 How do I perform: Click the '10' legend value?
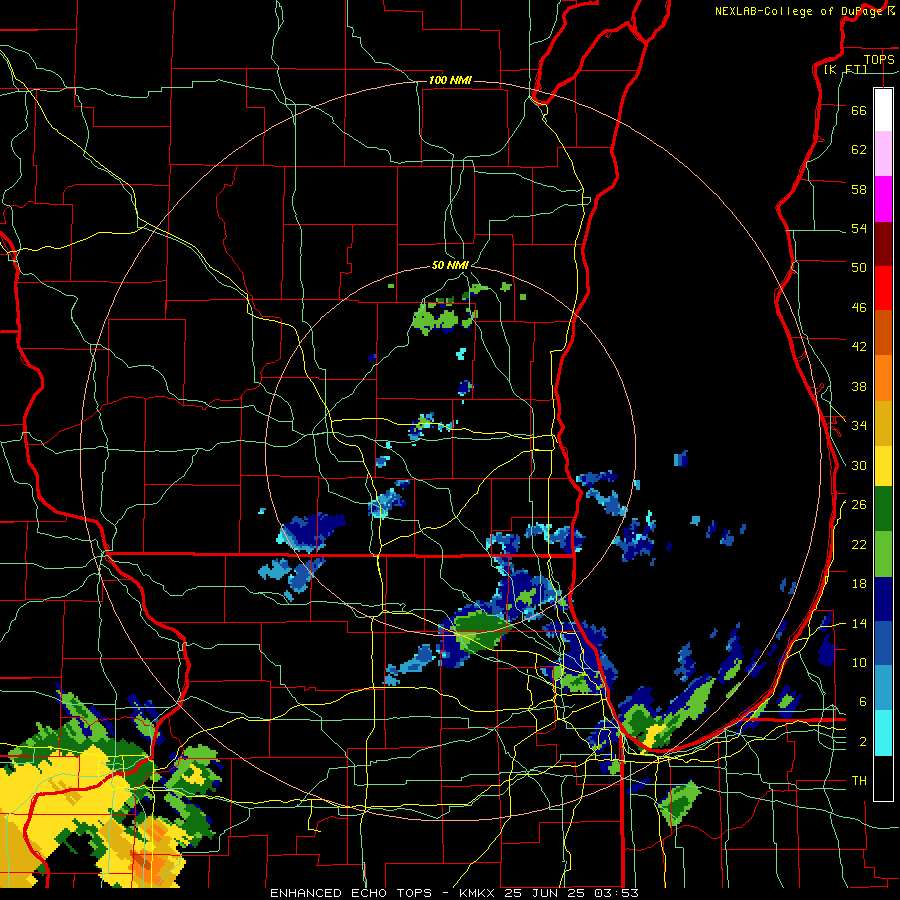coord(859,663)
